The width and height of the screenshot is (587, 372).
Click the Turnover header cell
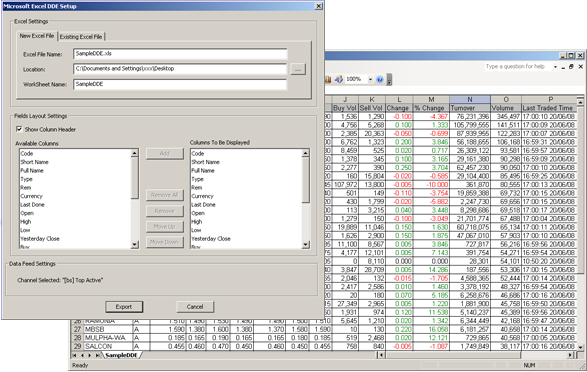point(469,108)
